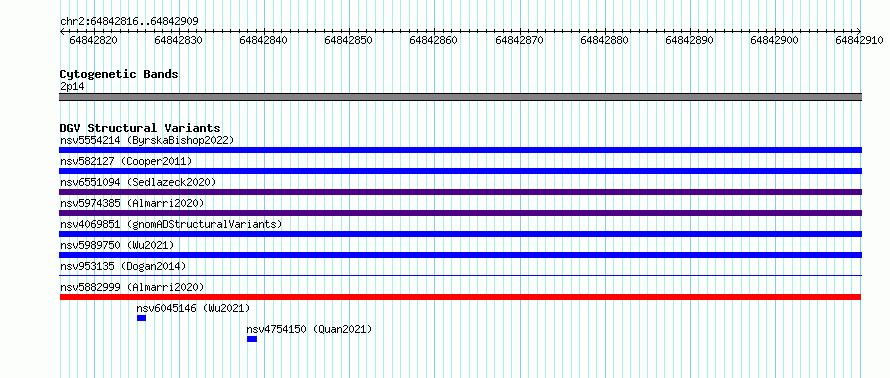Image resolution: width=890 pixels, height=378 pixels.
Task: Click the DGV Structural Variants track heading
Action: (x=140, y=128)
